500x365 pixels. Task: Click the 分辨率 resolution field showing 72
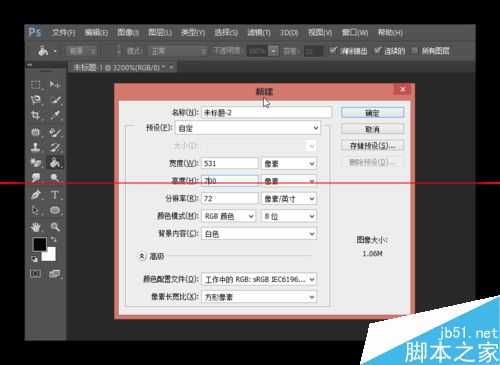click(x=230, y=199)
